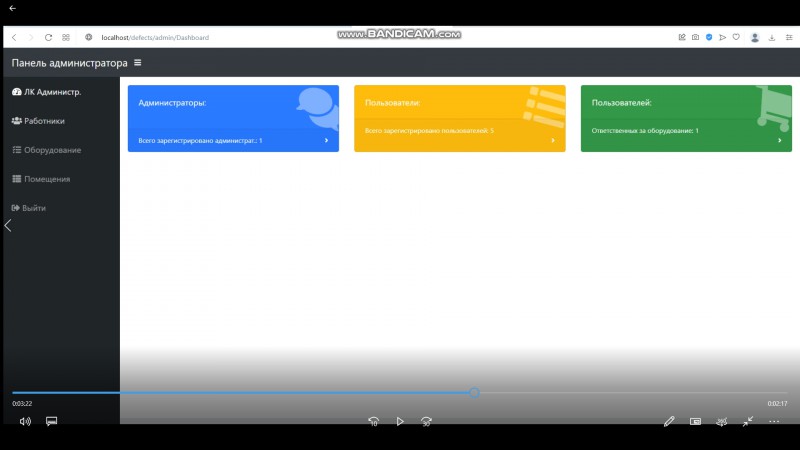Viewport: 800px width, 450px height.
Task: Skip forward 30 seconds
Action: (427, 421)
